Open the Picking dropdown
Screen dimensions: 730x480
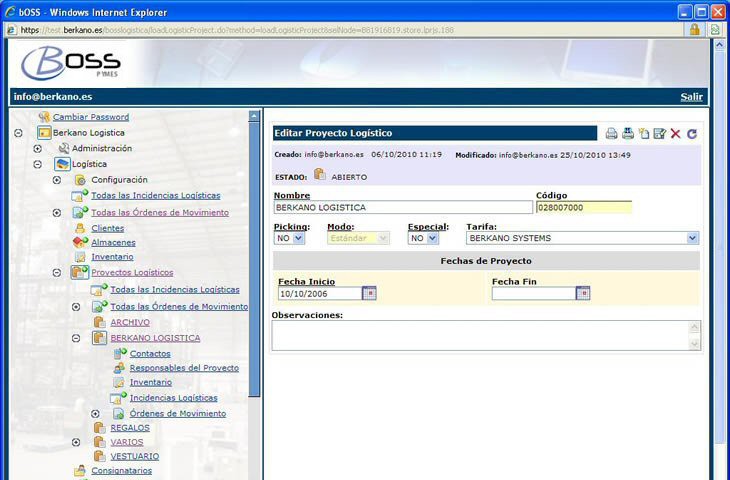point(298,239)
